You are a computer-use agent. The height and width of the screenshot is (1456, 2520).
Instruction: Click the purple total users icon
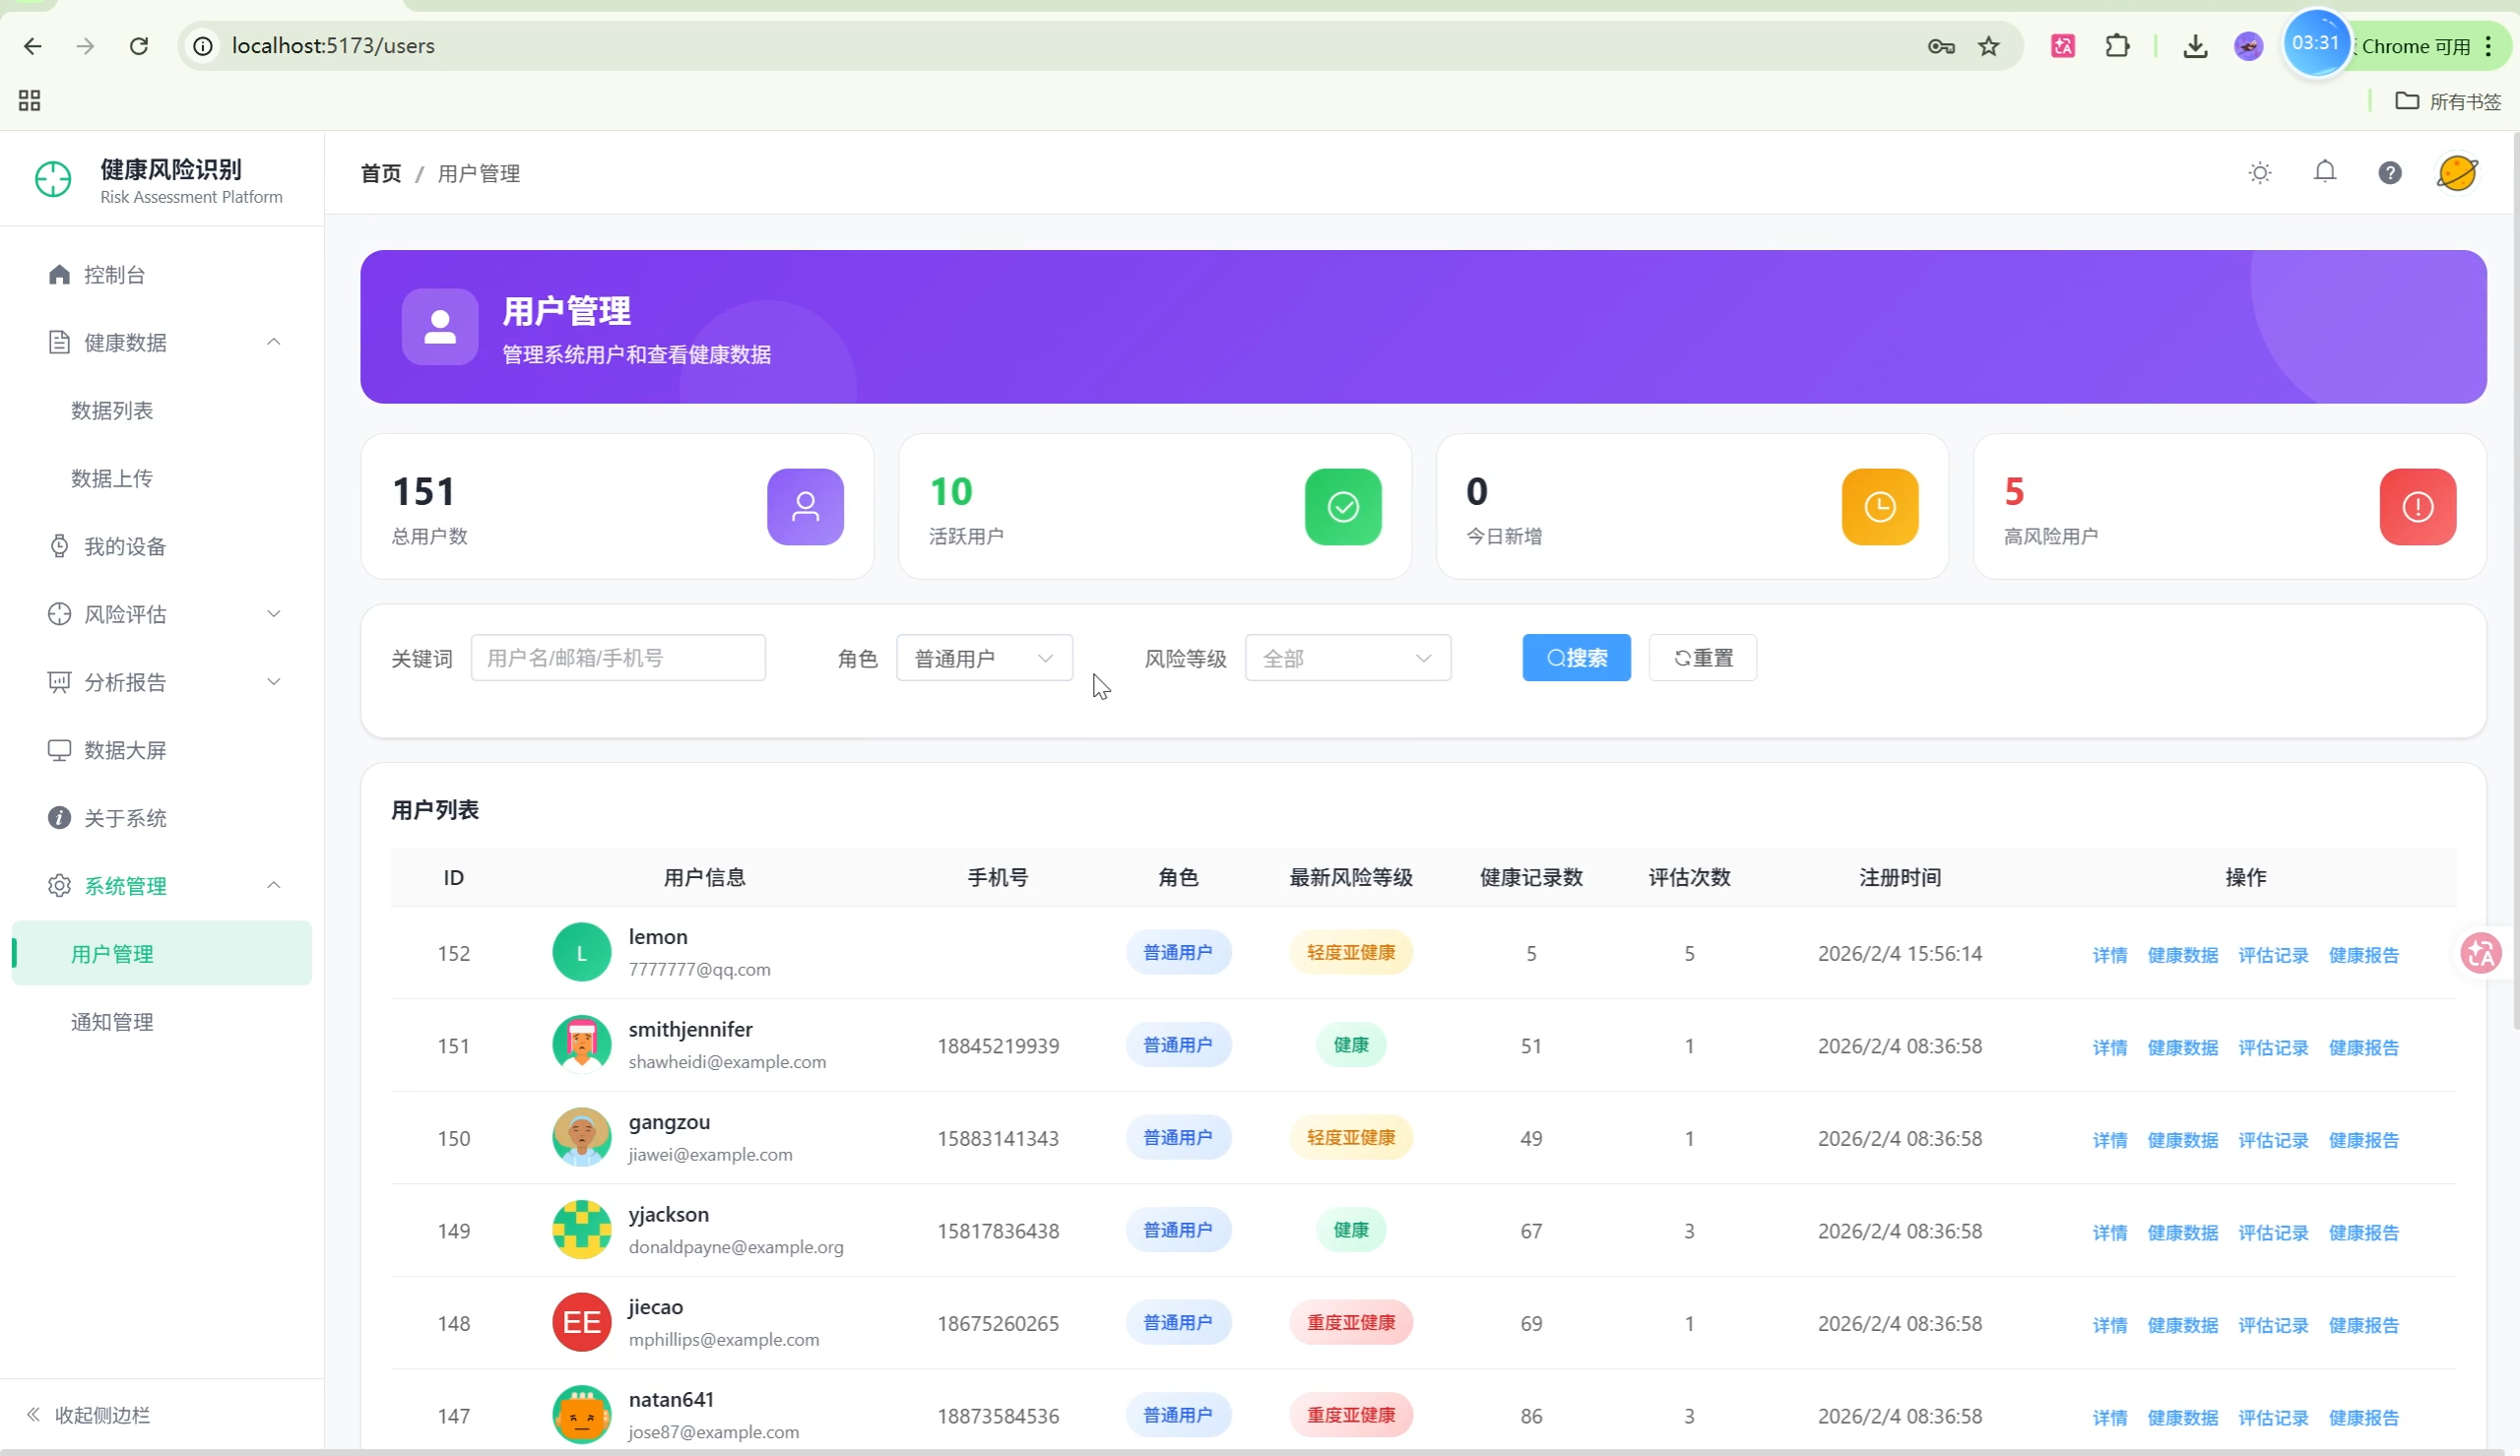point(805,507)
